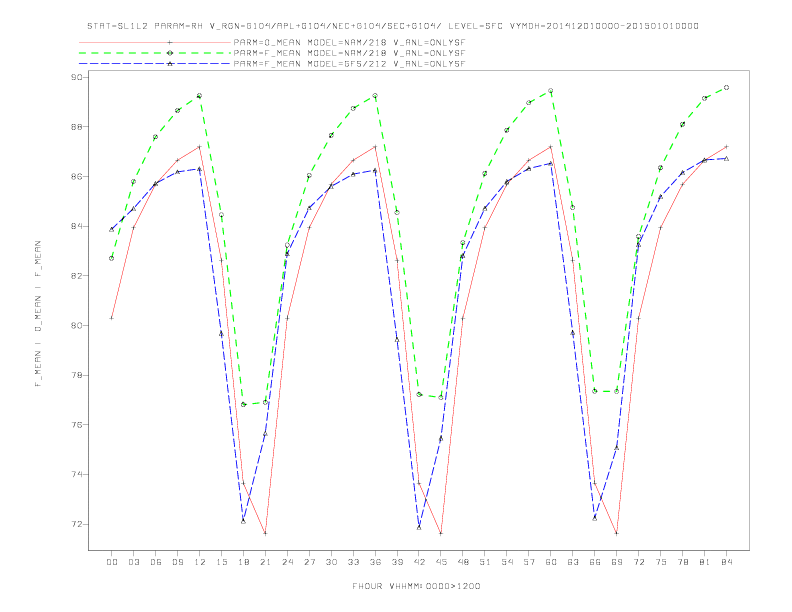
Task: Click the red solid line sample in legend
Action: [155, 42]
